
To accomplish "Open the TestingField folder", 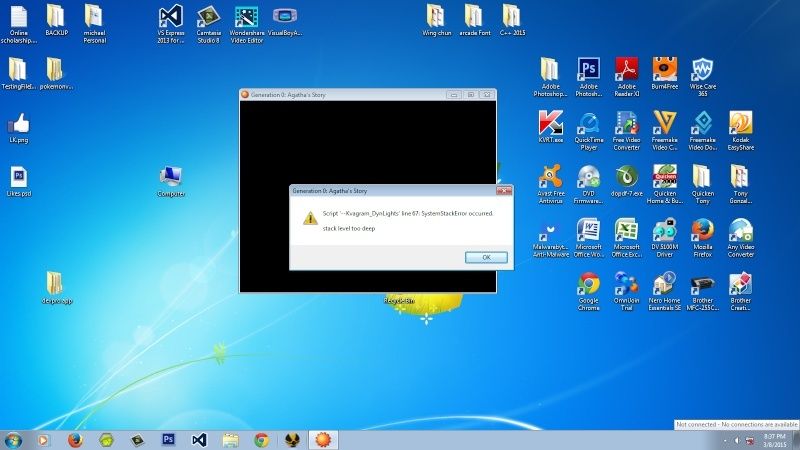I will pyautogui.click(x=18, y=74).
